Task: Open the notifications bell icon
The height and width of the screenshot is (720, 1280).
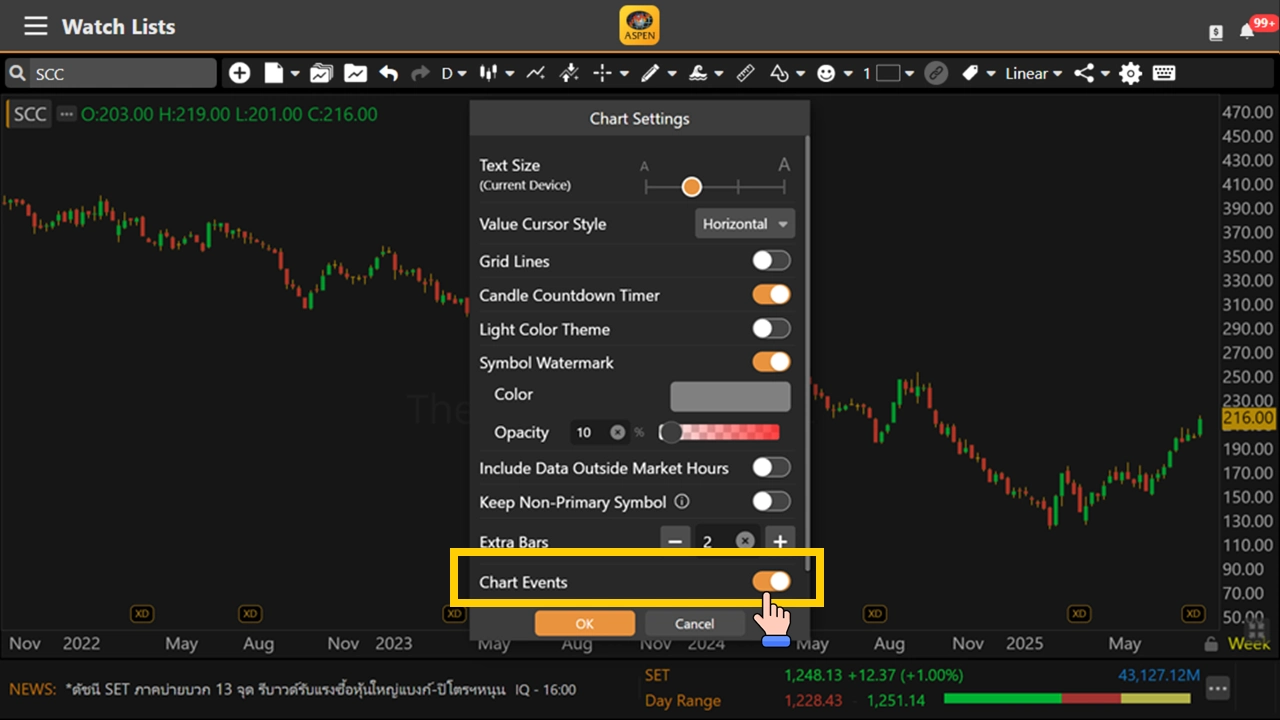Action: [1247, 31]
